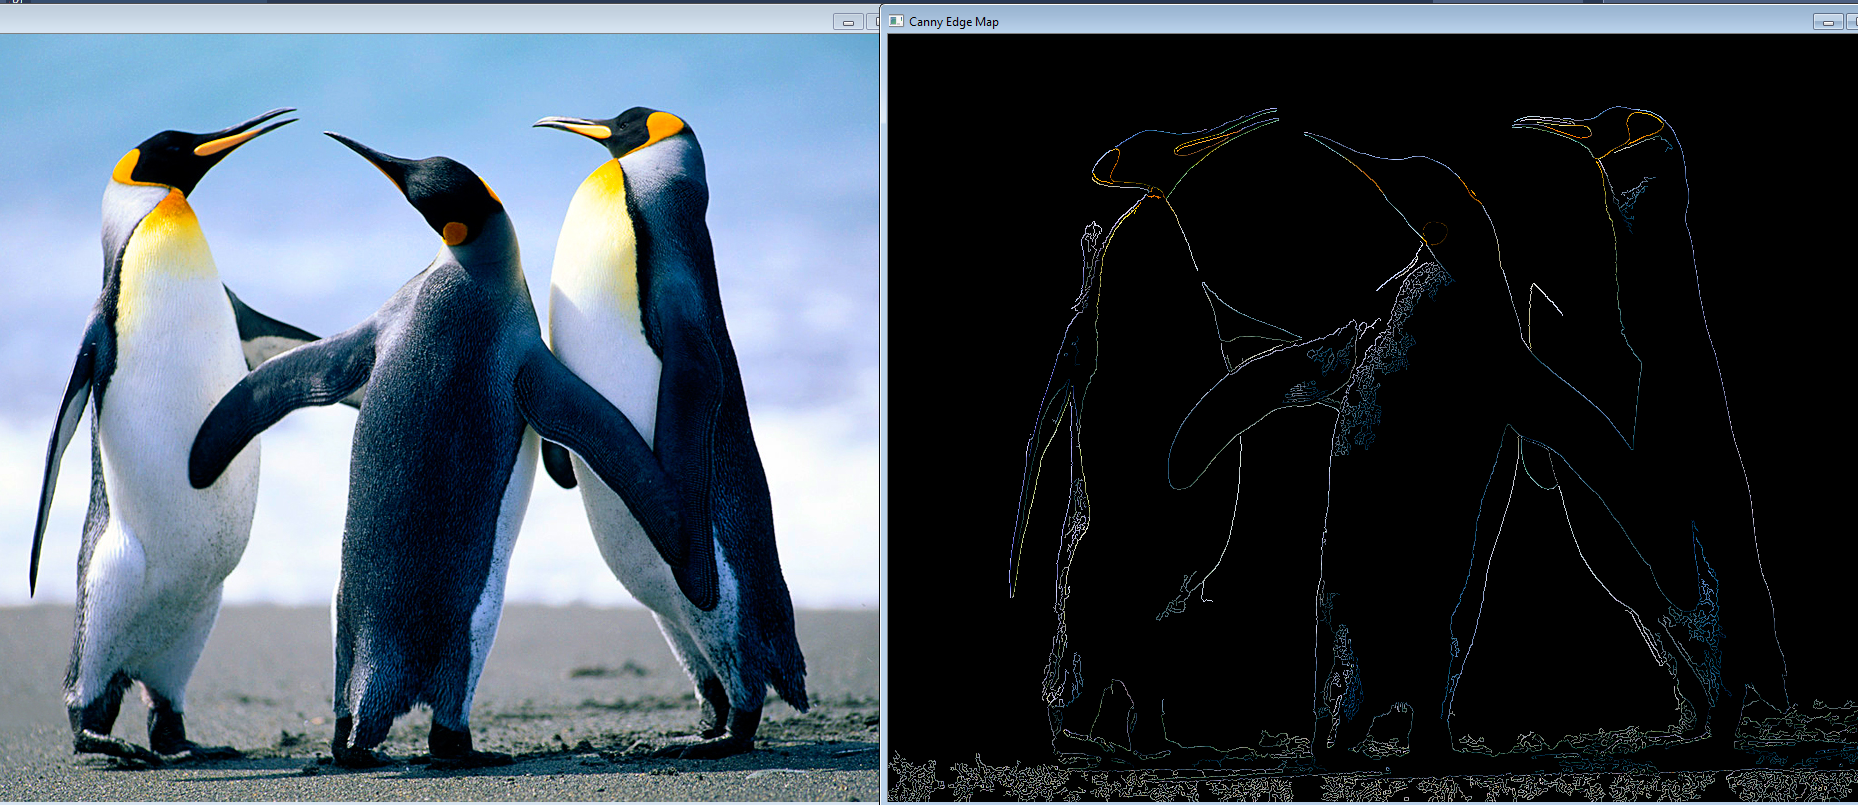Click the middle penguin's ear patch outline in edge map
1858x805 pixels.
1435,233
